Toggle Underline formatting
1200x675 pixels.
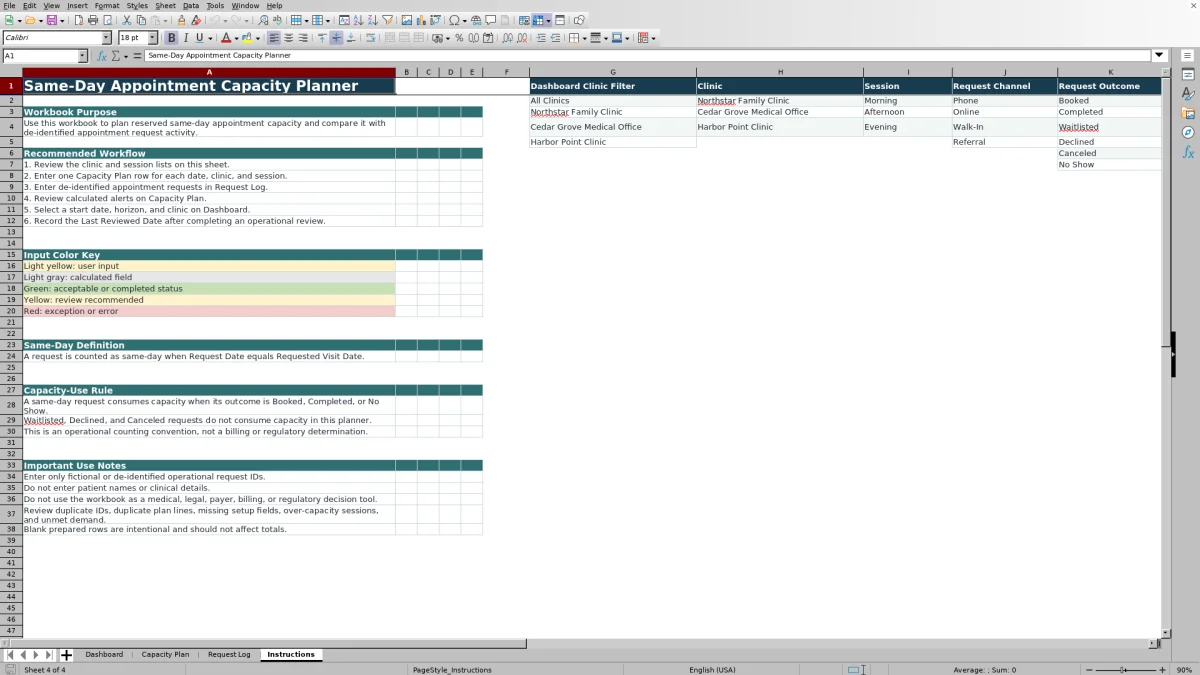pos(199,38)
